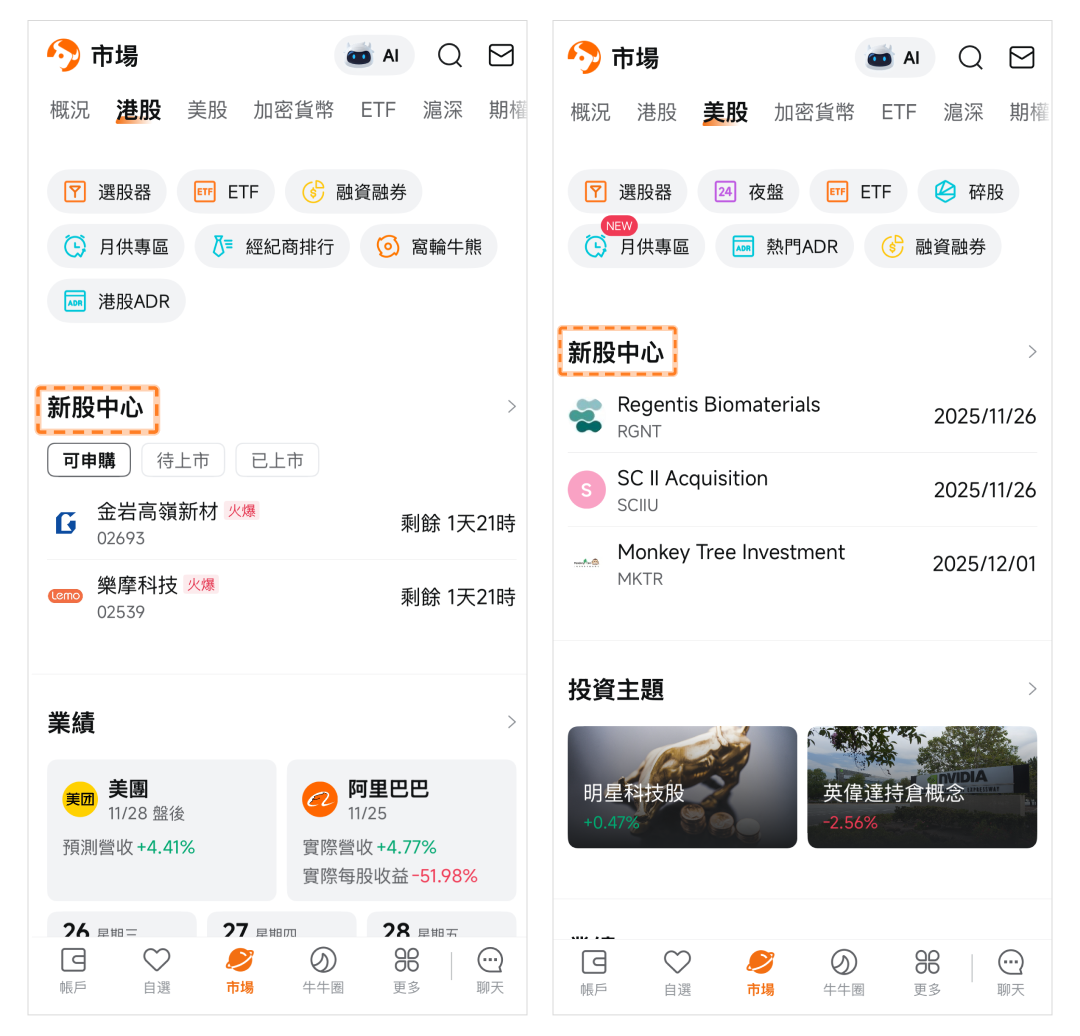Open the mail inbox on 美股 screen
This screenshot has height=1036, width=1080.
click(x=1021, y=58)
